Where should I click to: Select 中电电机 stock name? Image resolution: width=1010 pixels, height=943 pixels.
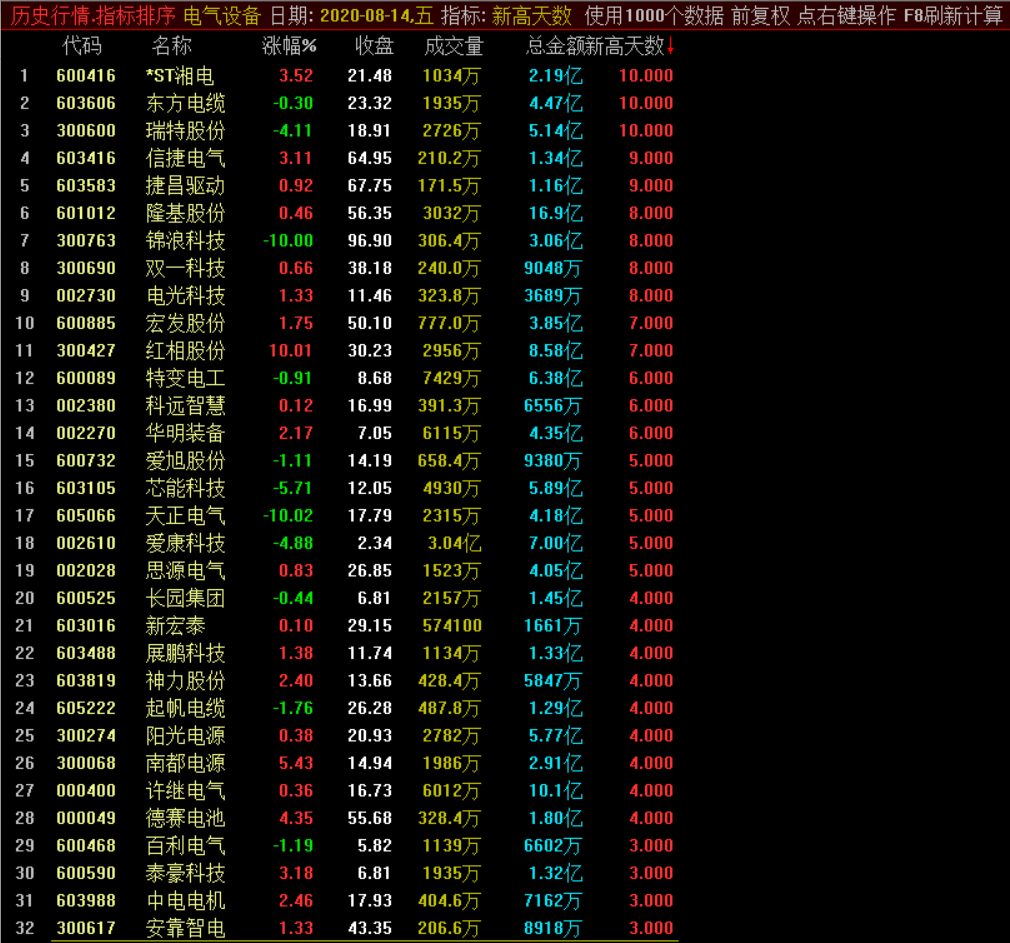pos(186,901)
